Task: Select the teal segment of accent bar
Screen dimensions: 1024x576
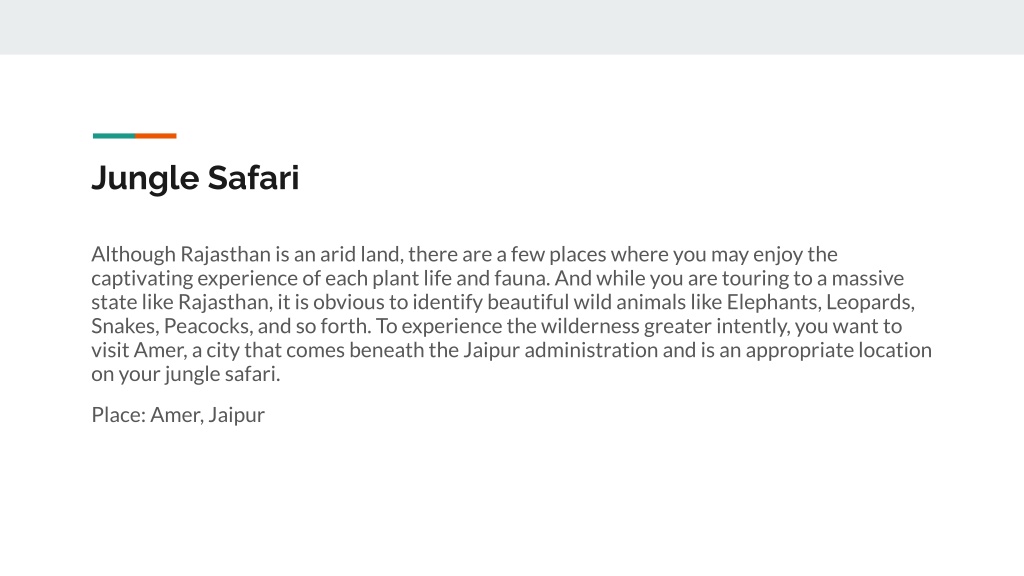Action: click(114, 136)
